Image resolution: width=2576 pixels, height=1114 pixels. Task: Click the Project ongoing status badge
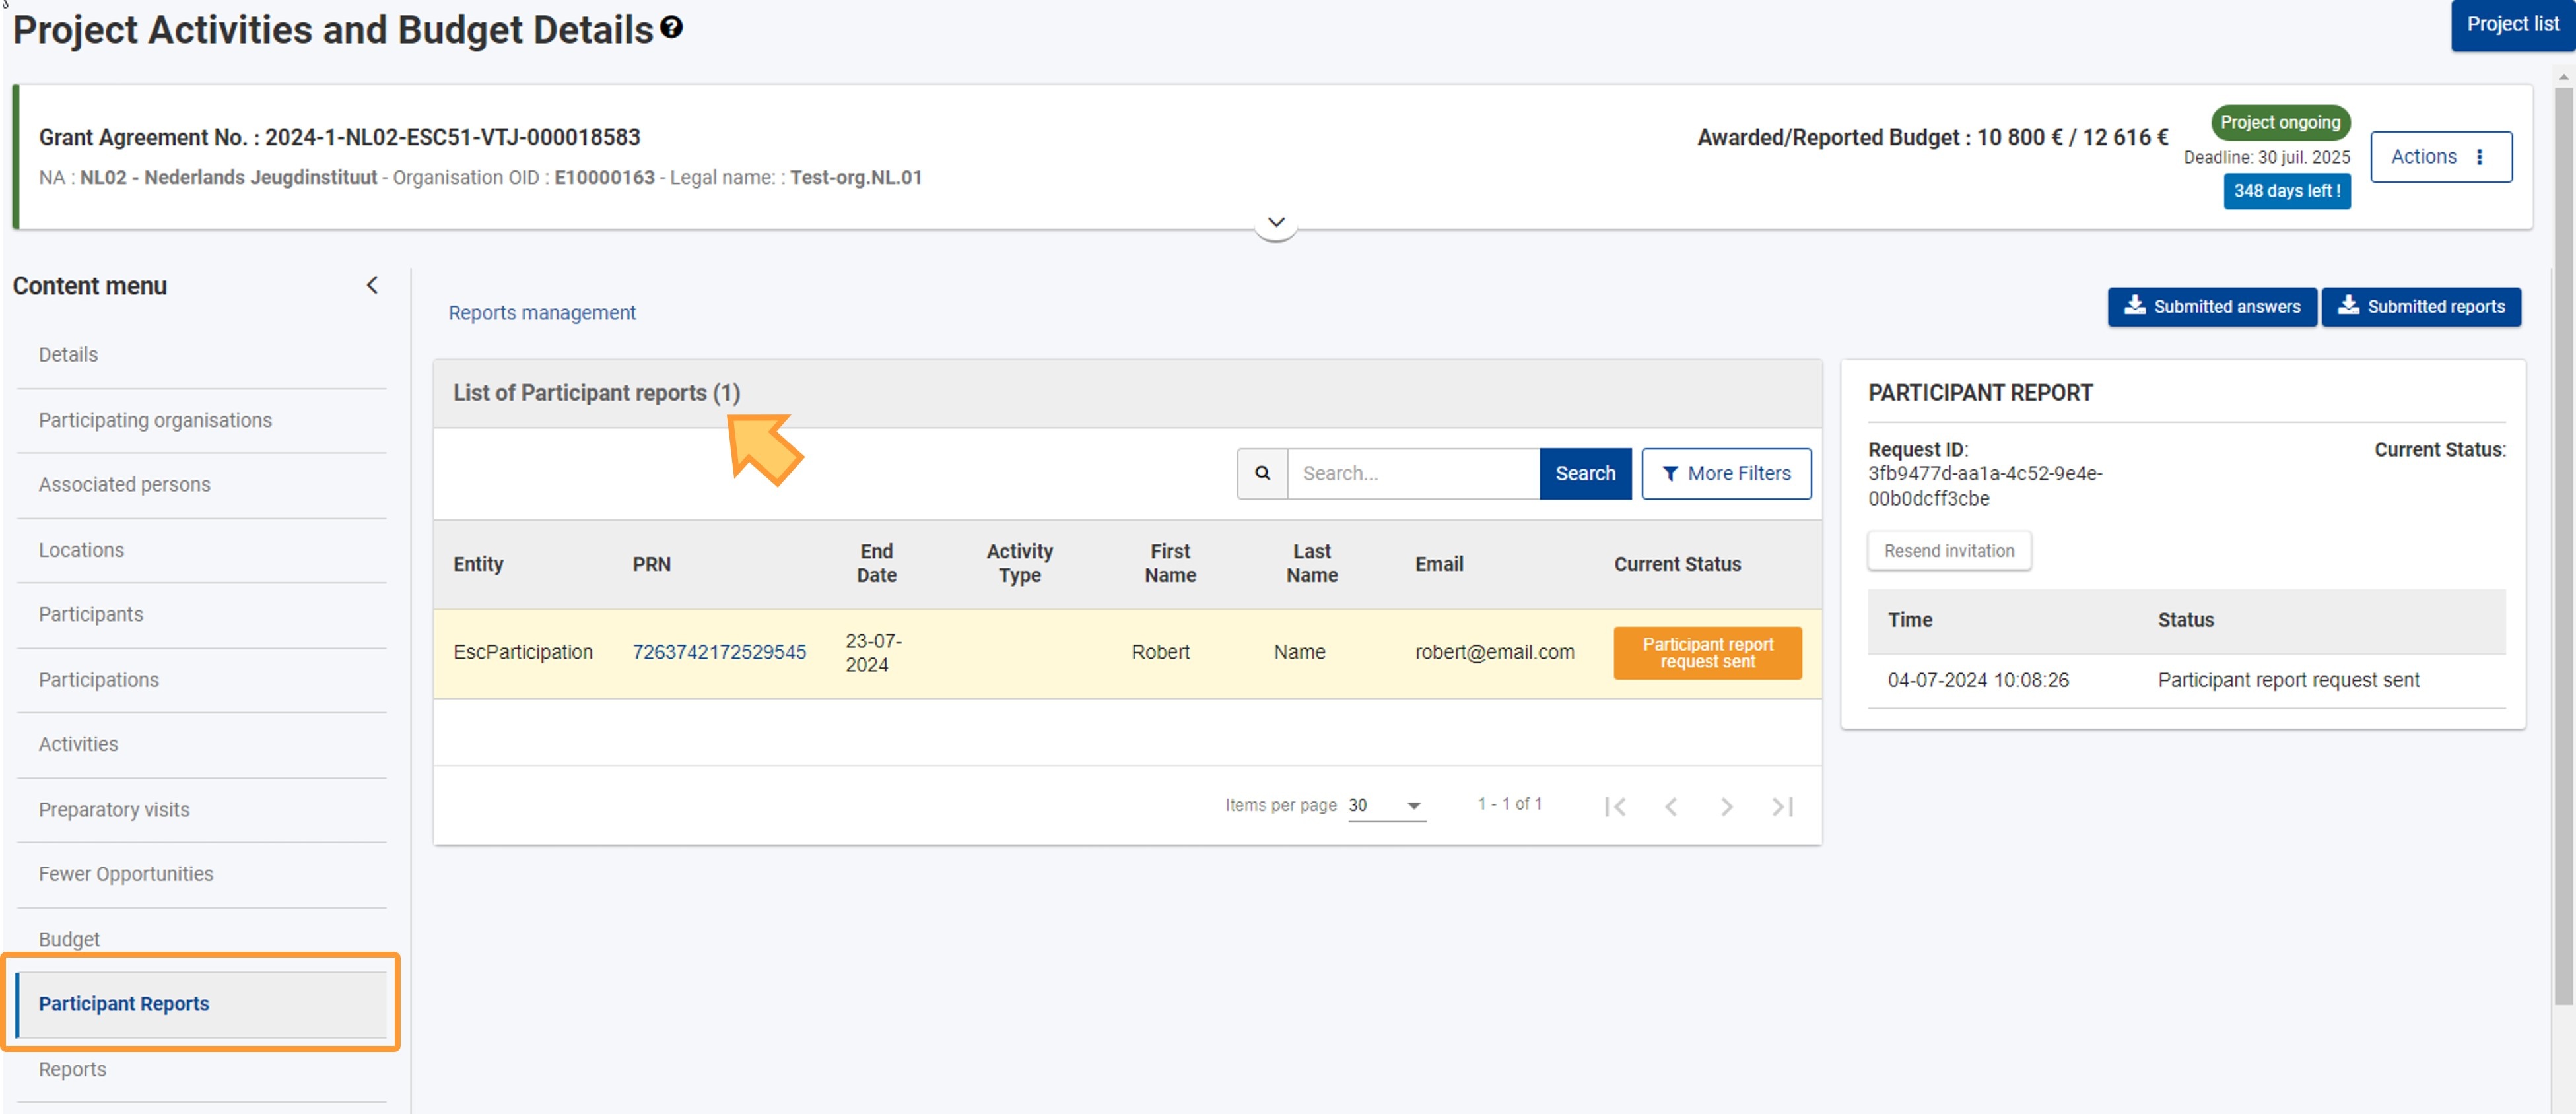[x=2280, y=123]
